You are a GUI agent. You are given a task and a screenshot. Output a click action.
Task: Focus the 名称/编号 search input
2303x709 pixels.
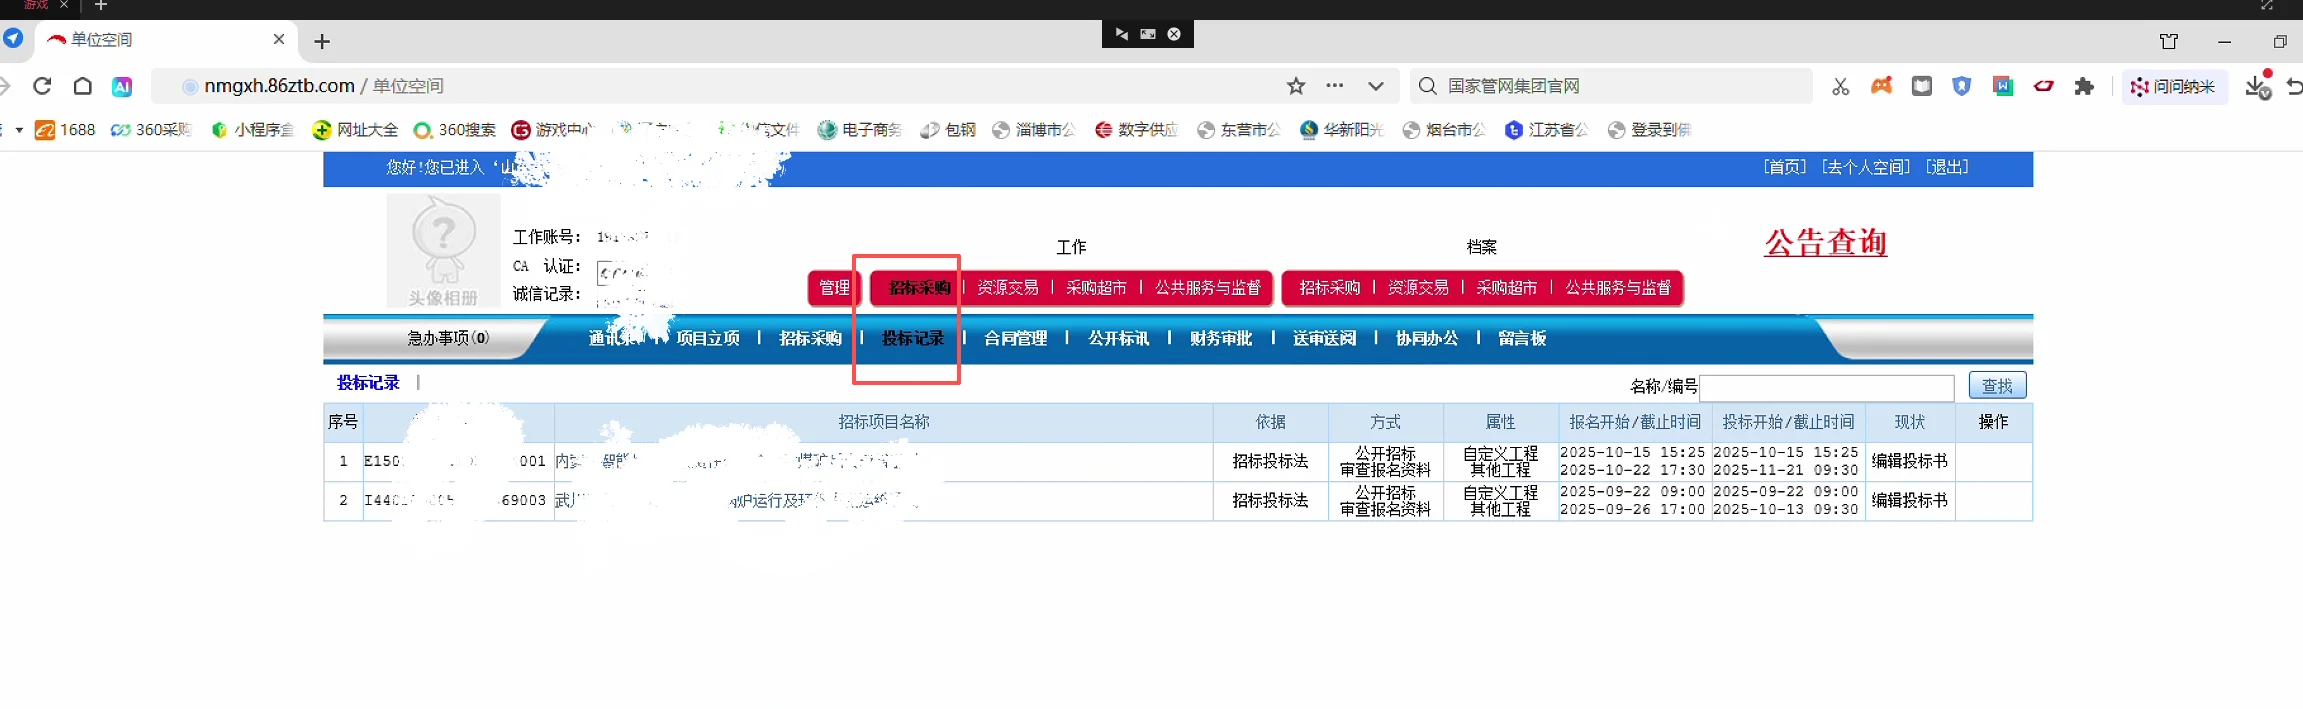pos(1827,387)
